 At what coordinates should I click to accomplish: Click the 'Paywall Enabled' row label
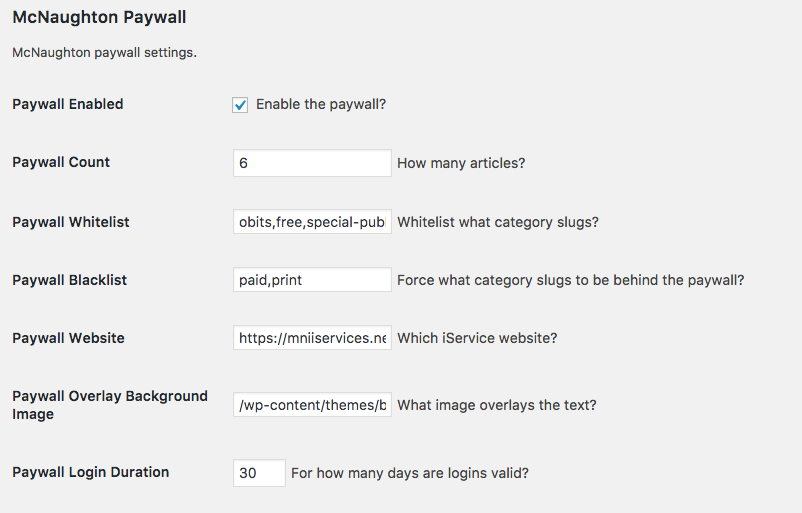pyautogui.click(x=68, y=104)
